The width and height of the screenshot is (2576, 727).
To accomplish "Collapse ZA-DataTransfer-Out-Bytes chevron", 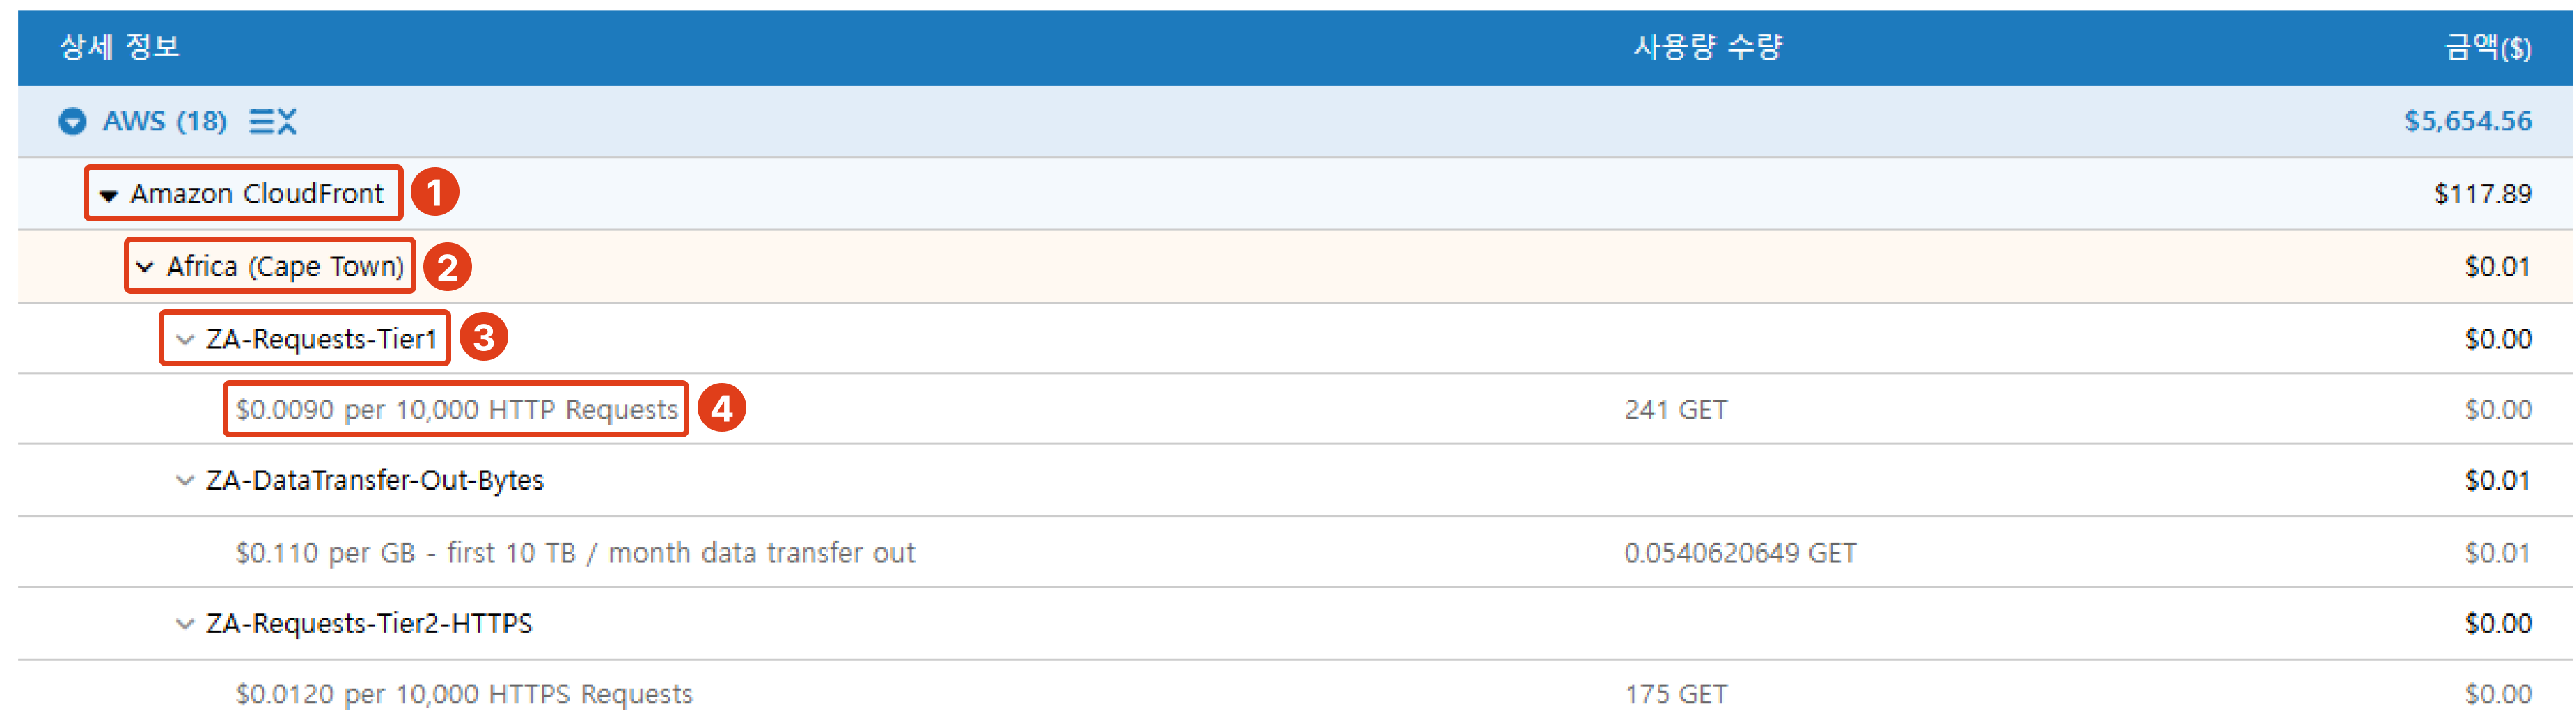I will [x=185, y=481].
